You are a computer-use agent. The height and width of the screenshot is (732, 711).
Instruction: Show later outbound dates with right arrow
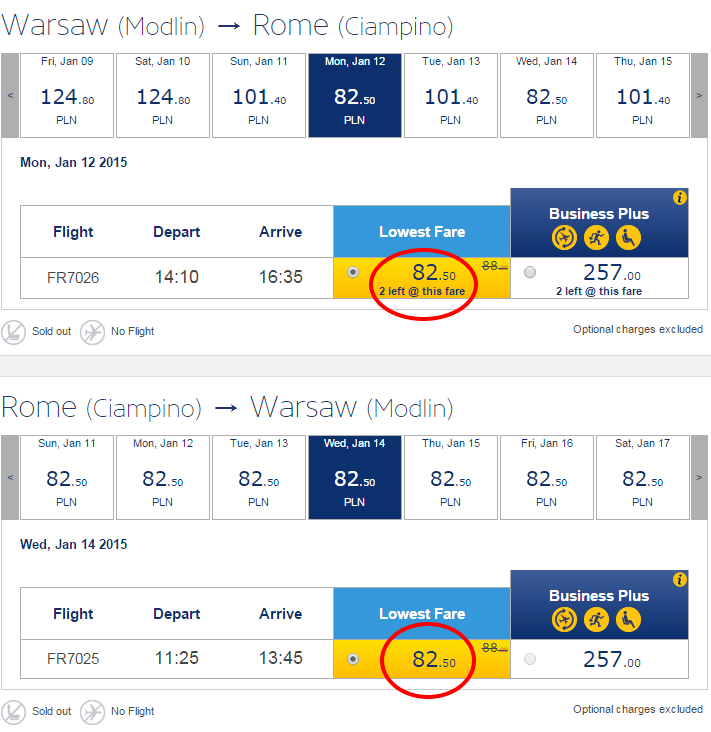[x=701, y=95]
